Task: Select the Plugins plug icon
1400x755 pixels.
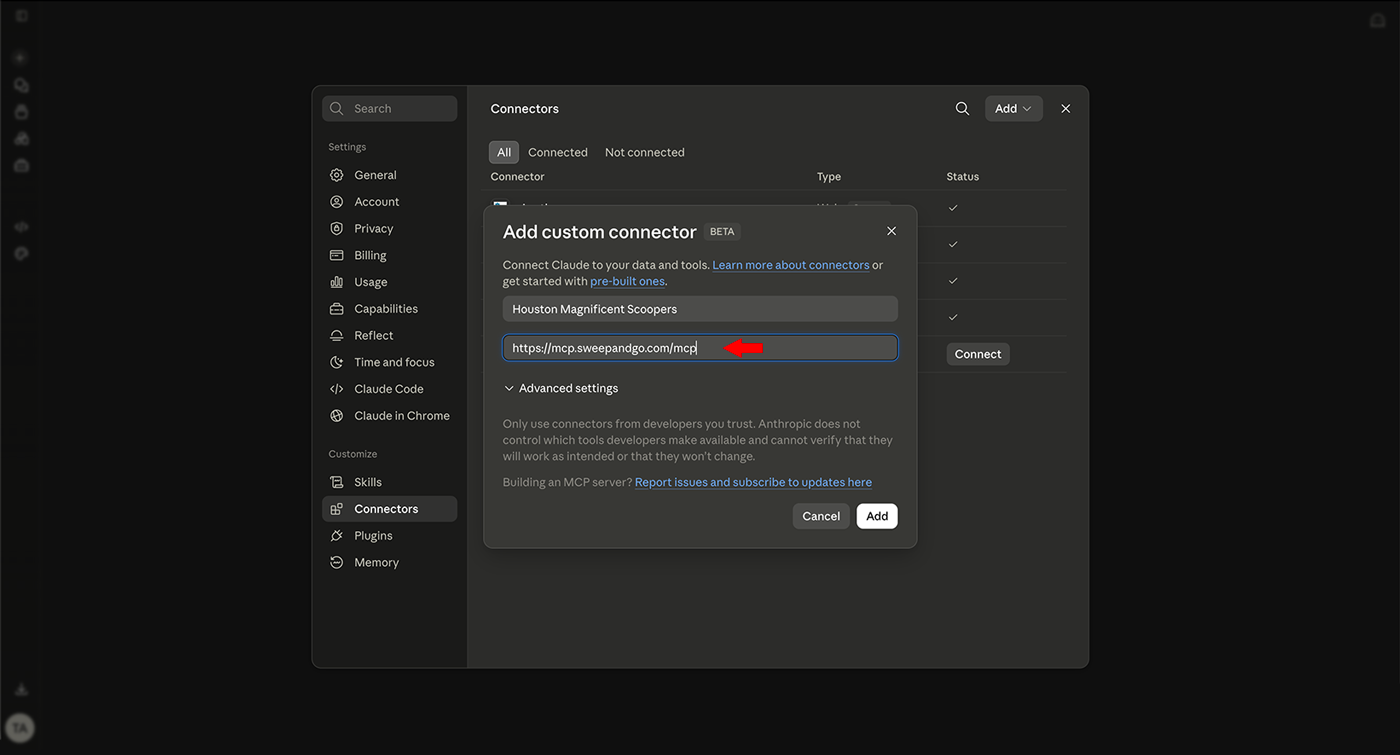Action: click(336, 536)
